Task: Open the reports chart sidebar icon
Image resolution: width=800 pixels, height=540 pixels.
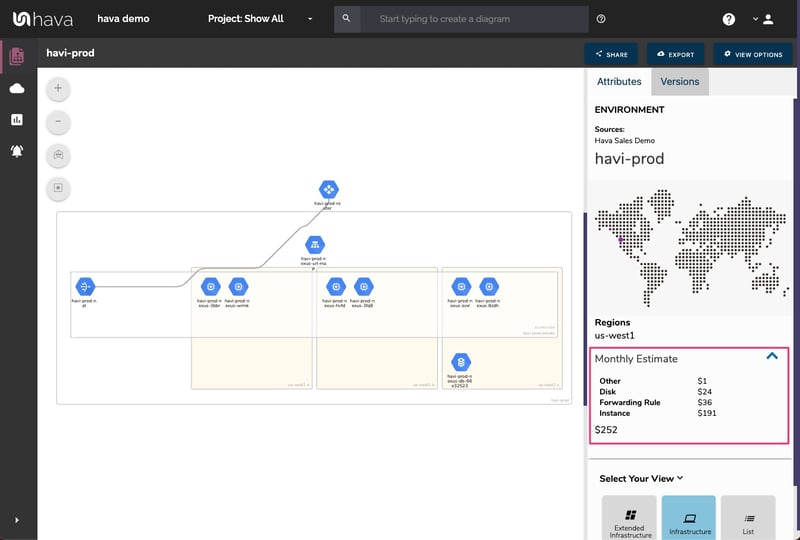Action: click(x=17, y=120)
